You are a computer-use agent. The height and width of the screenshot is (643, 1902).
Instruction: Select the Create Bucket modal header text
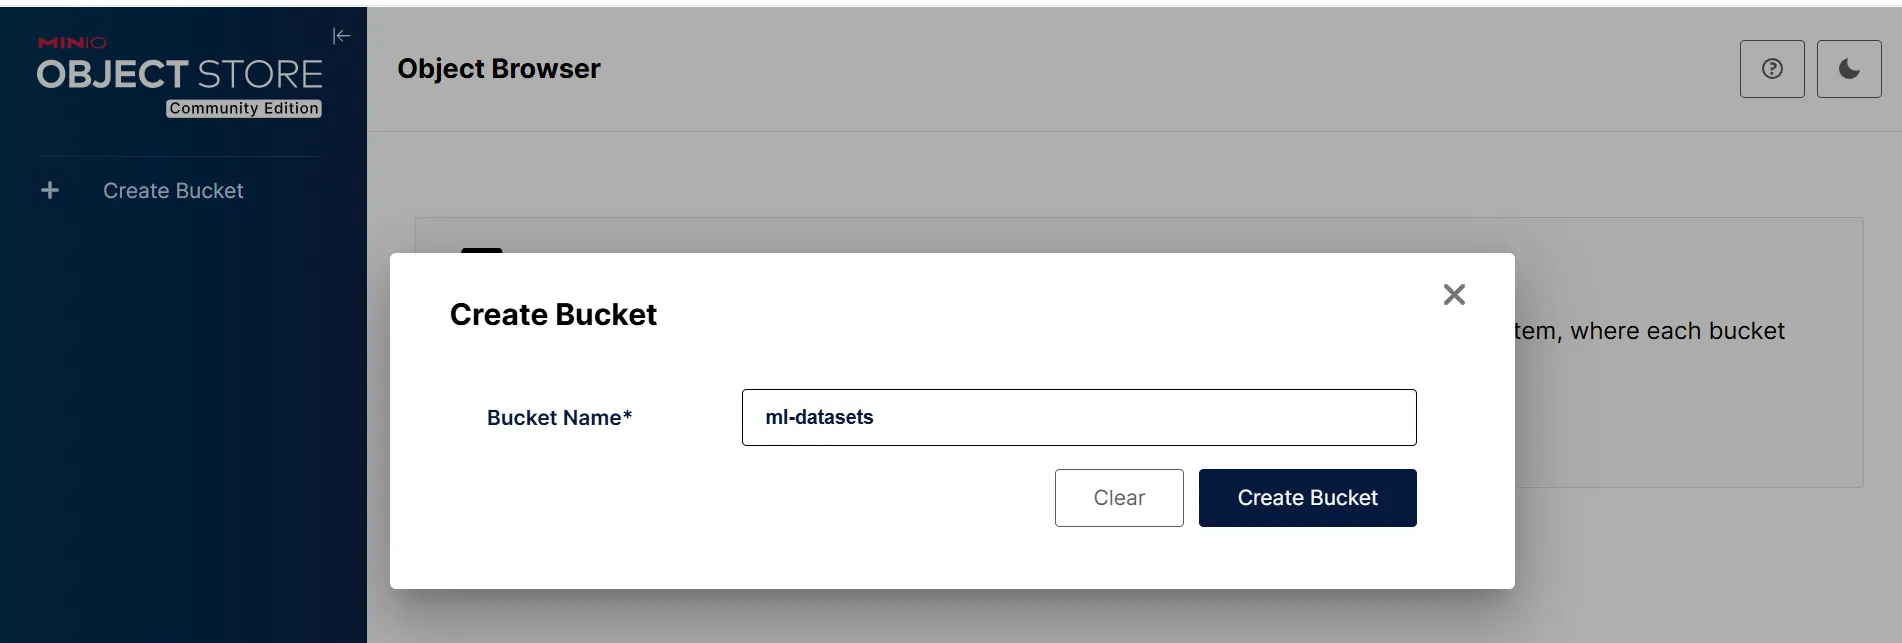pos(552,313)
